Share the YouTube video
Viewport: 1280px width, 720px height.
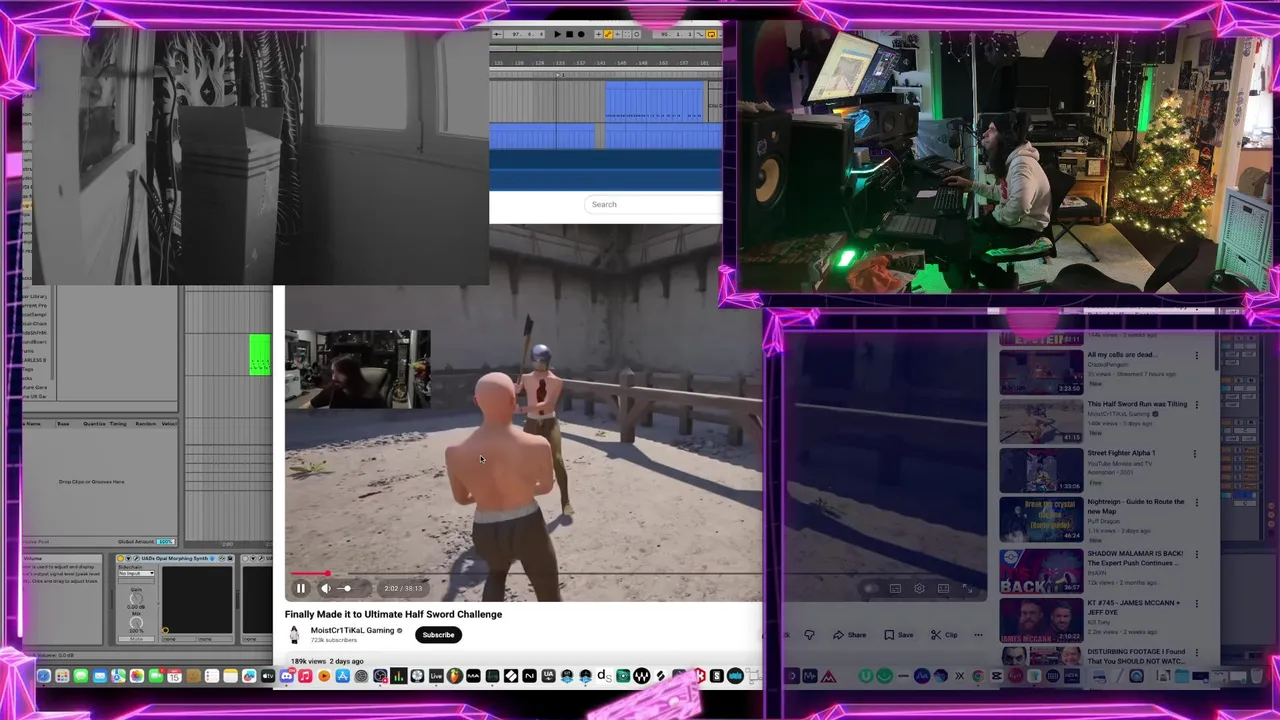coord(850,635)
